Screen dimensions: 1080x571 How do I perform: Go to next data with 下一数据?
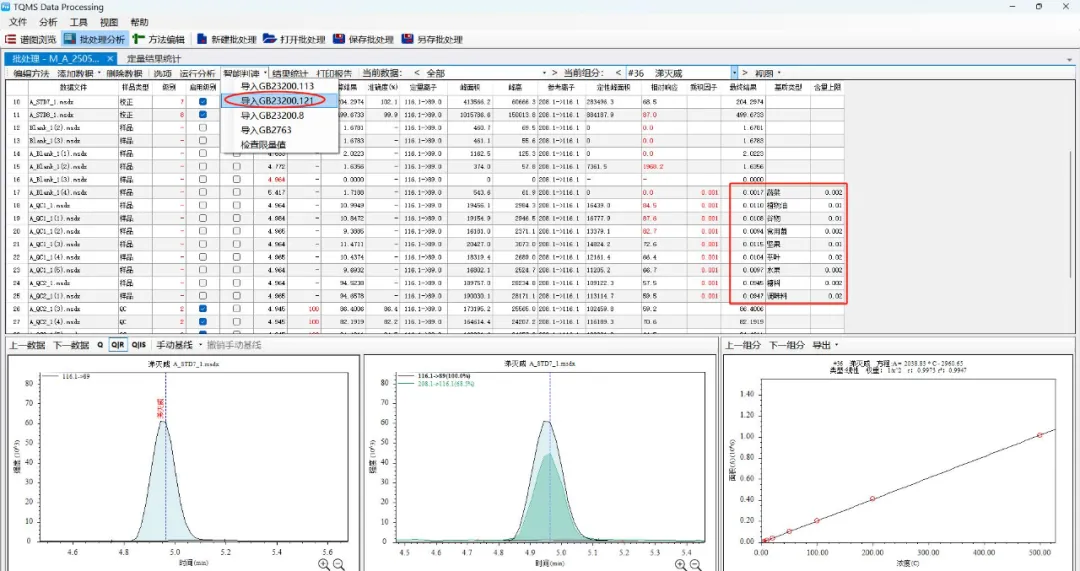point(71,345)
